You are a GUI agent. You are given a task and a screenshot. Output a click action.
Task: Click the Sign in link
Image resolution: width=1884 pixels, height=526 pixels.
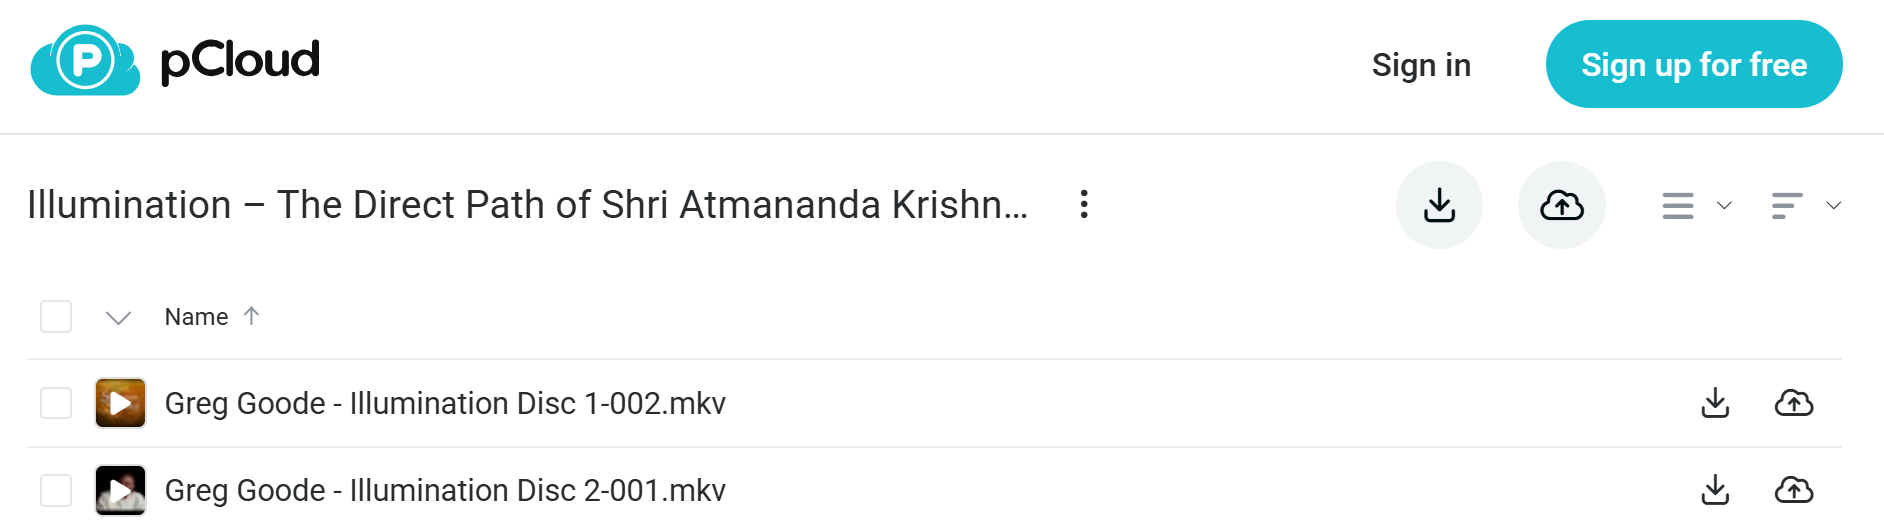click(1421, 65)
